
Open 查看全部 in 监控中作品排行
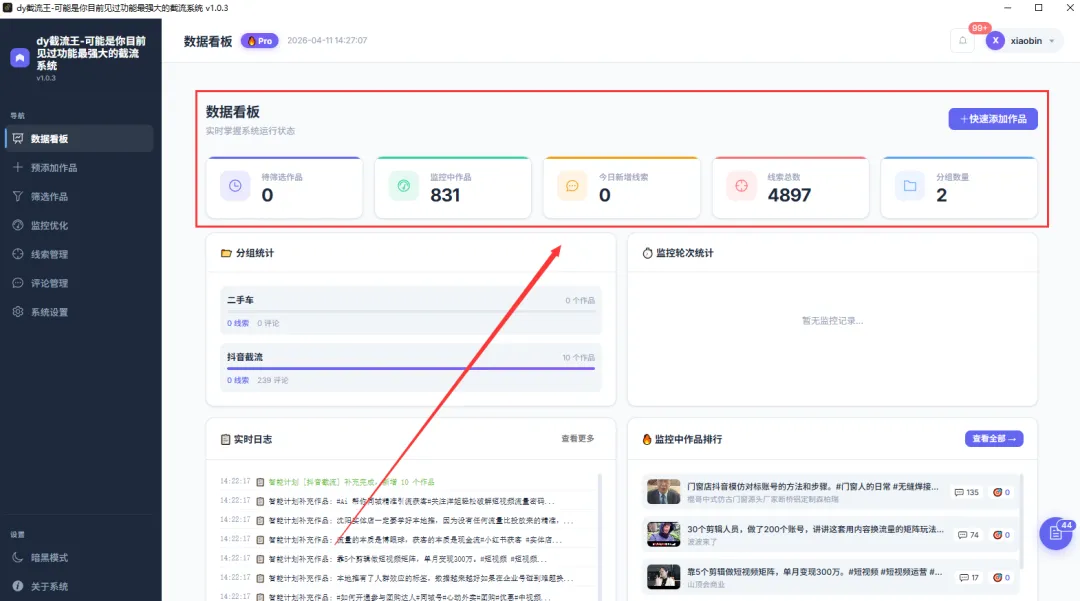click(x=993, y=438)
